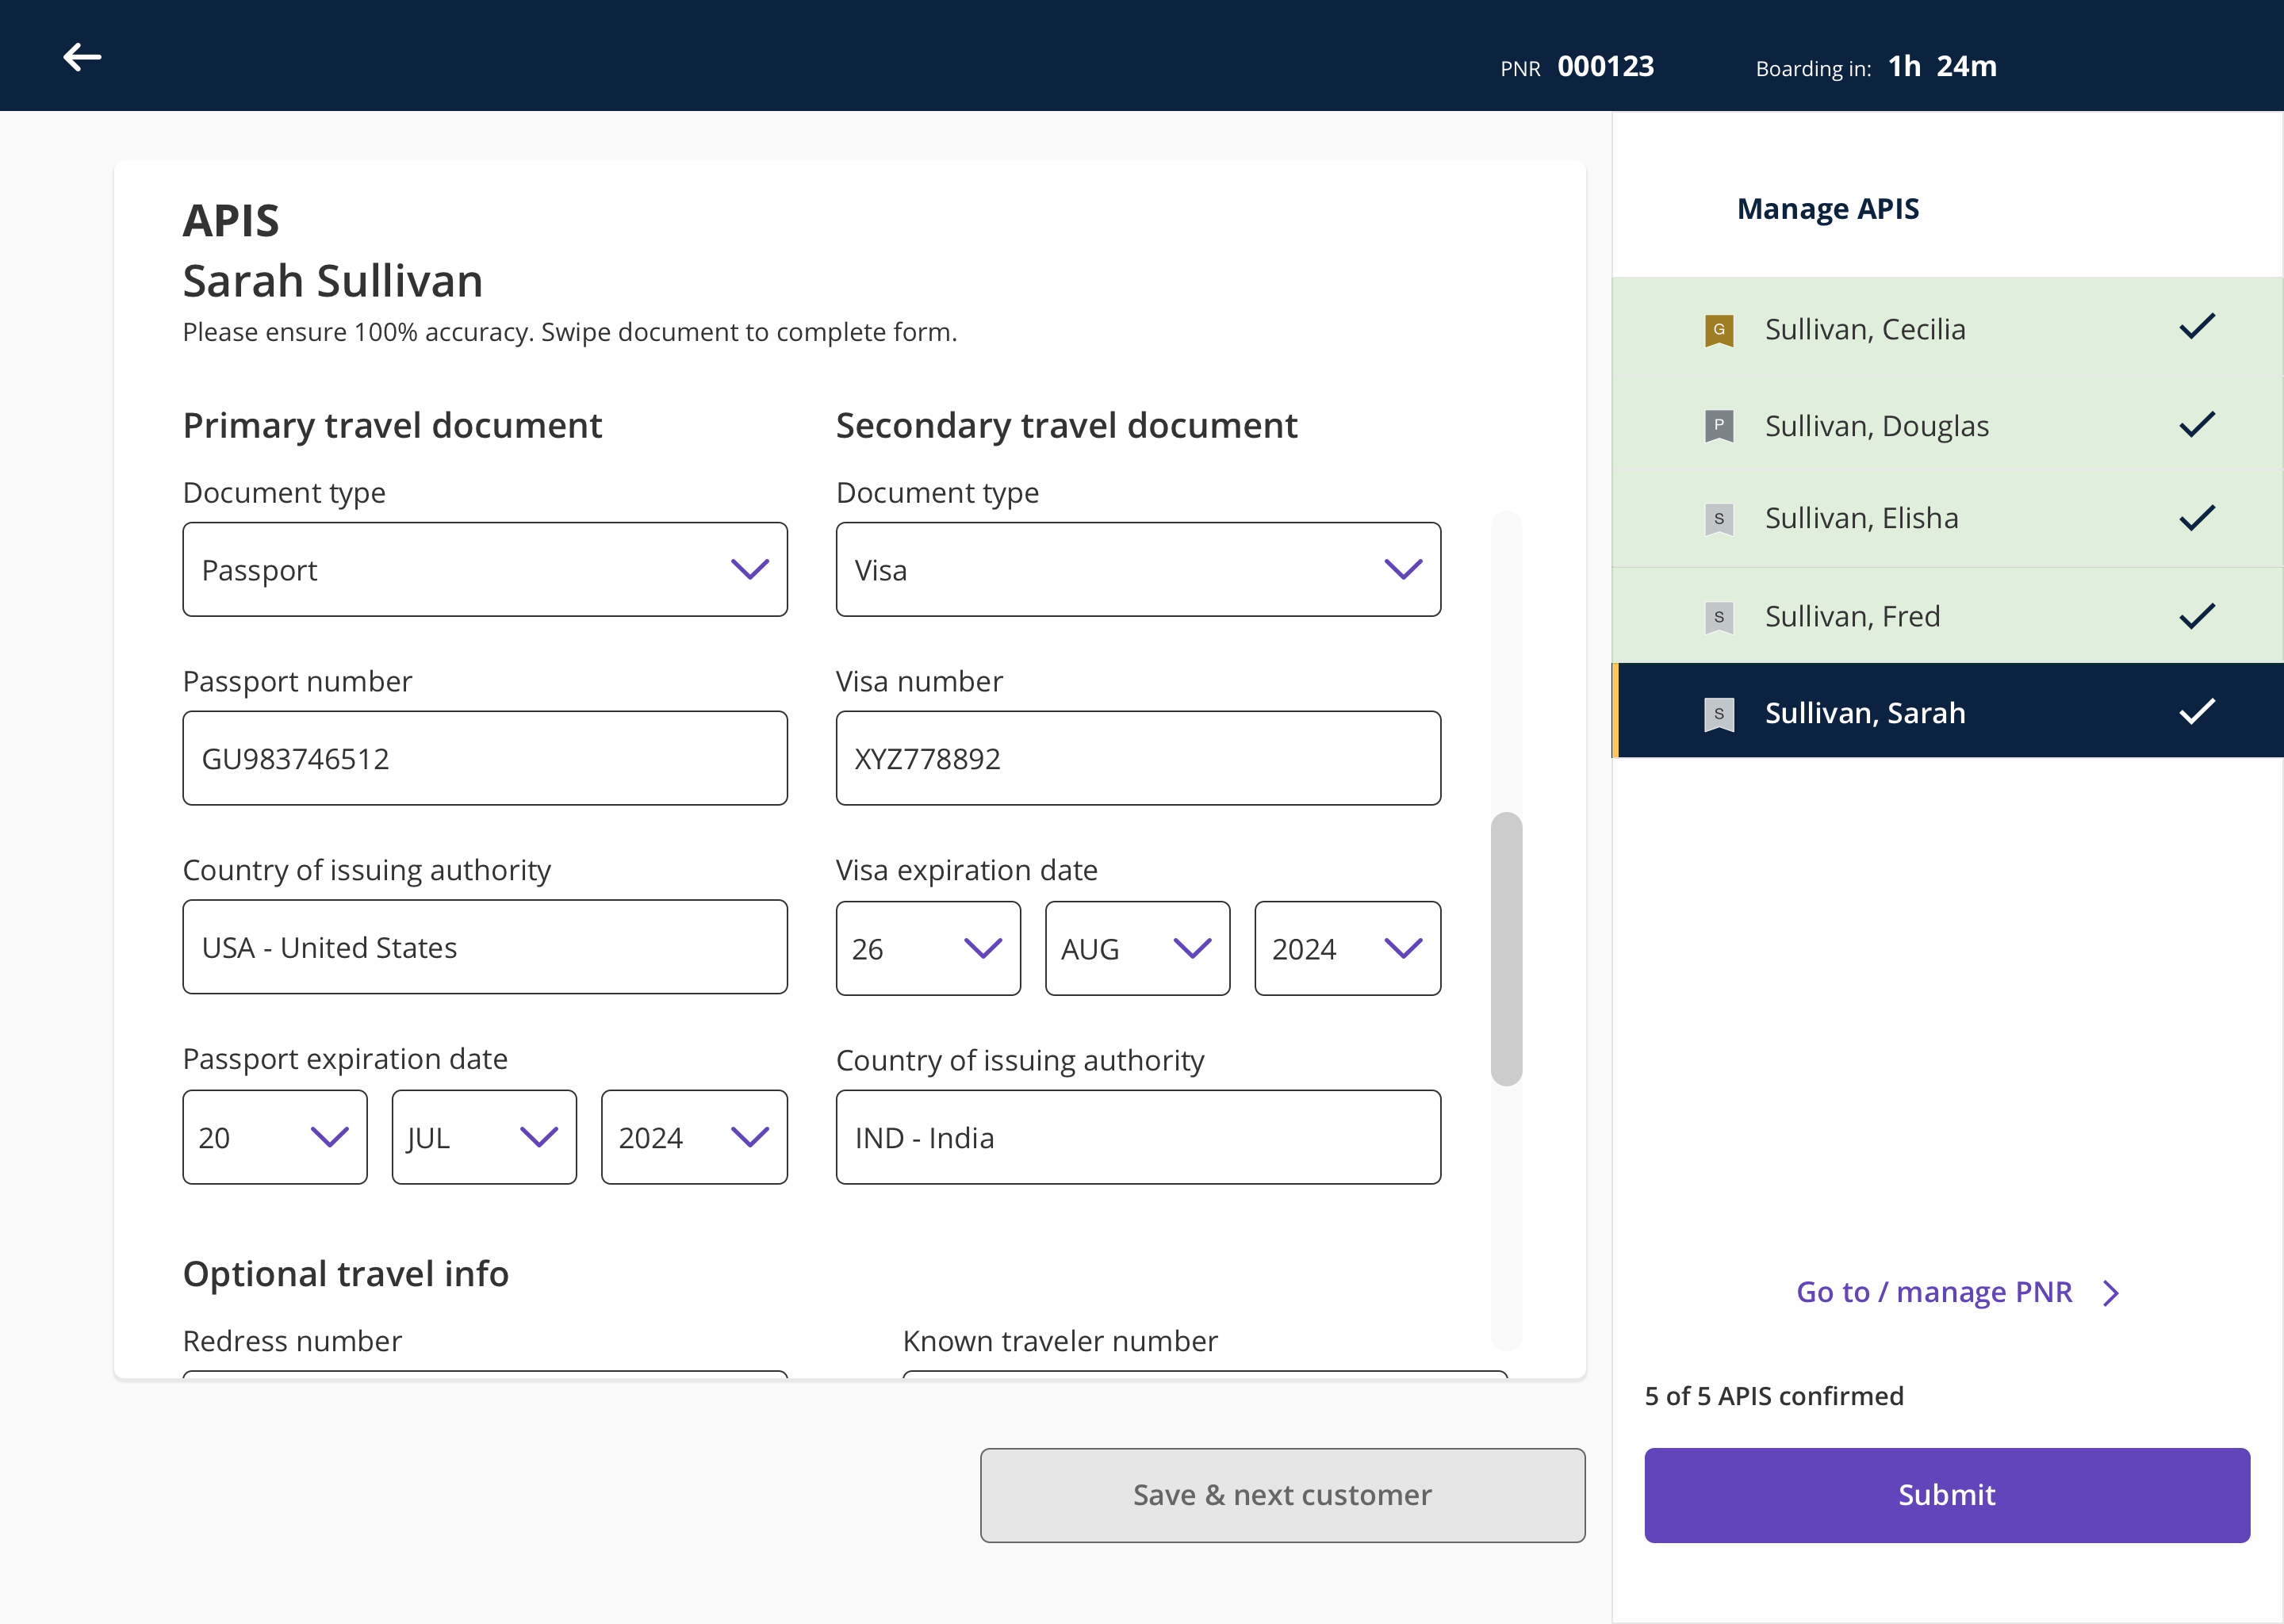
Task: Open the passport expiration day dropdown showing 20
Action: [x=275, y=1137]
